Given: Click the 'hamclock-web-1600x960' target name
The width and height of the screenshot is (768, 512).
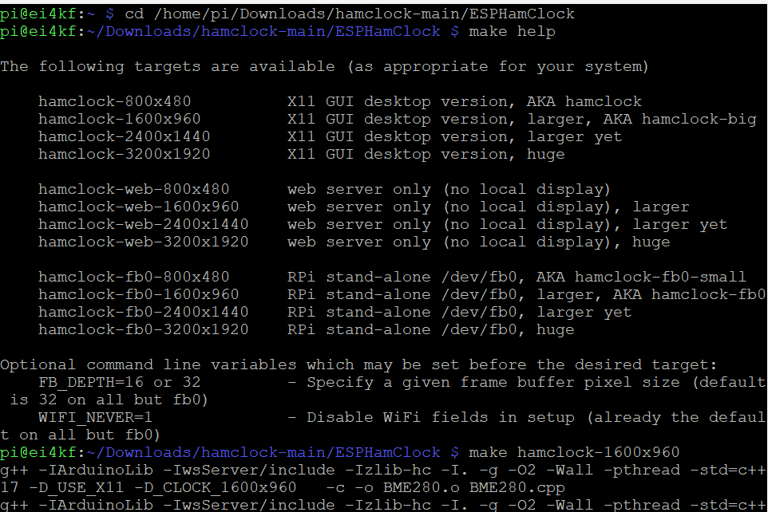Looking at the screenshot, I should pyautogui.click(x=139, y=207).
